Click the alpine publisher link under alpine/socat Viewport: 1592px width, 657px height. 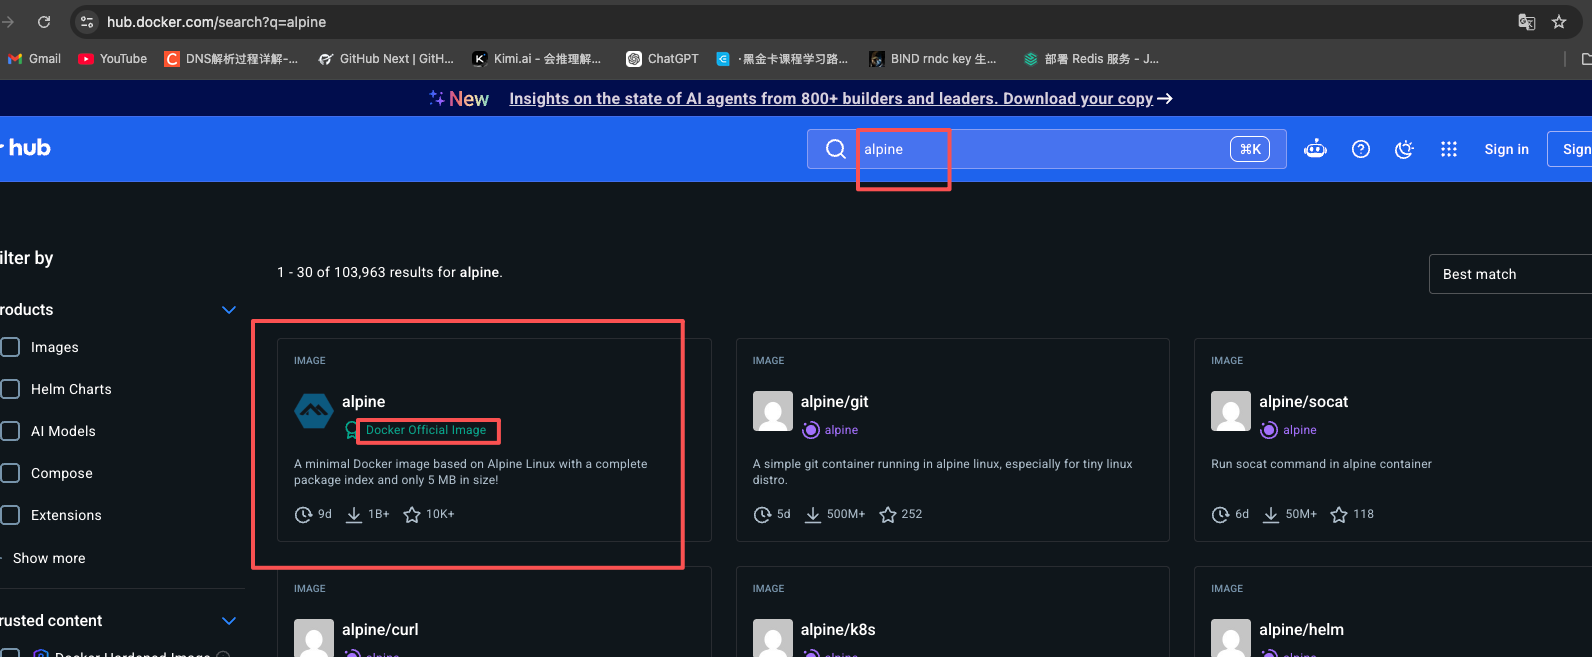[1300, 430]
